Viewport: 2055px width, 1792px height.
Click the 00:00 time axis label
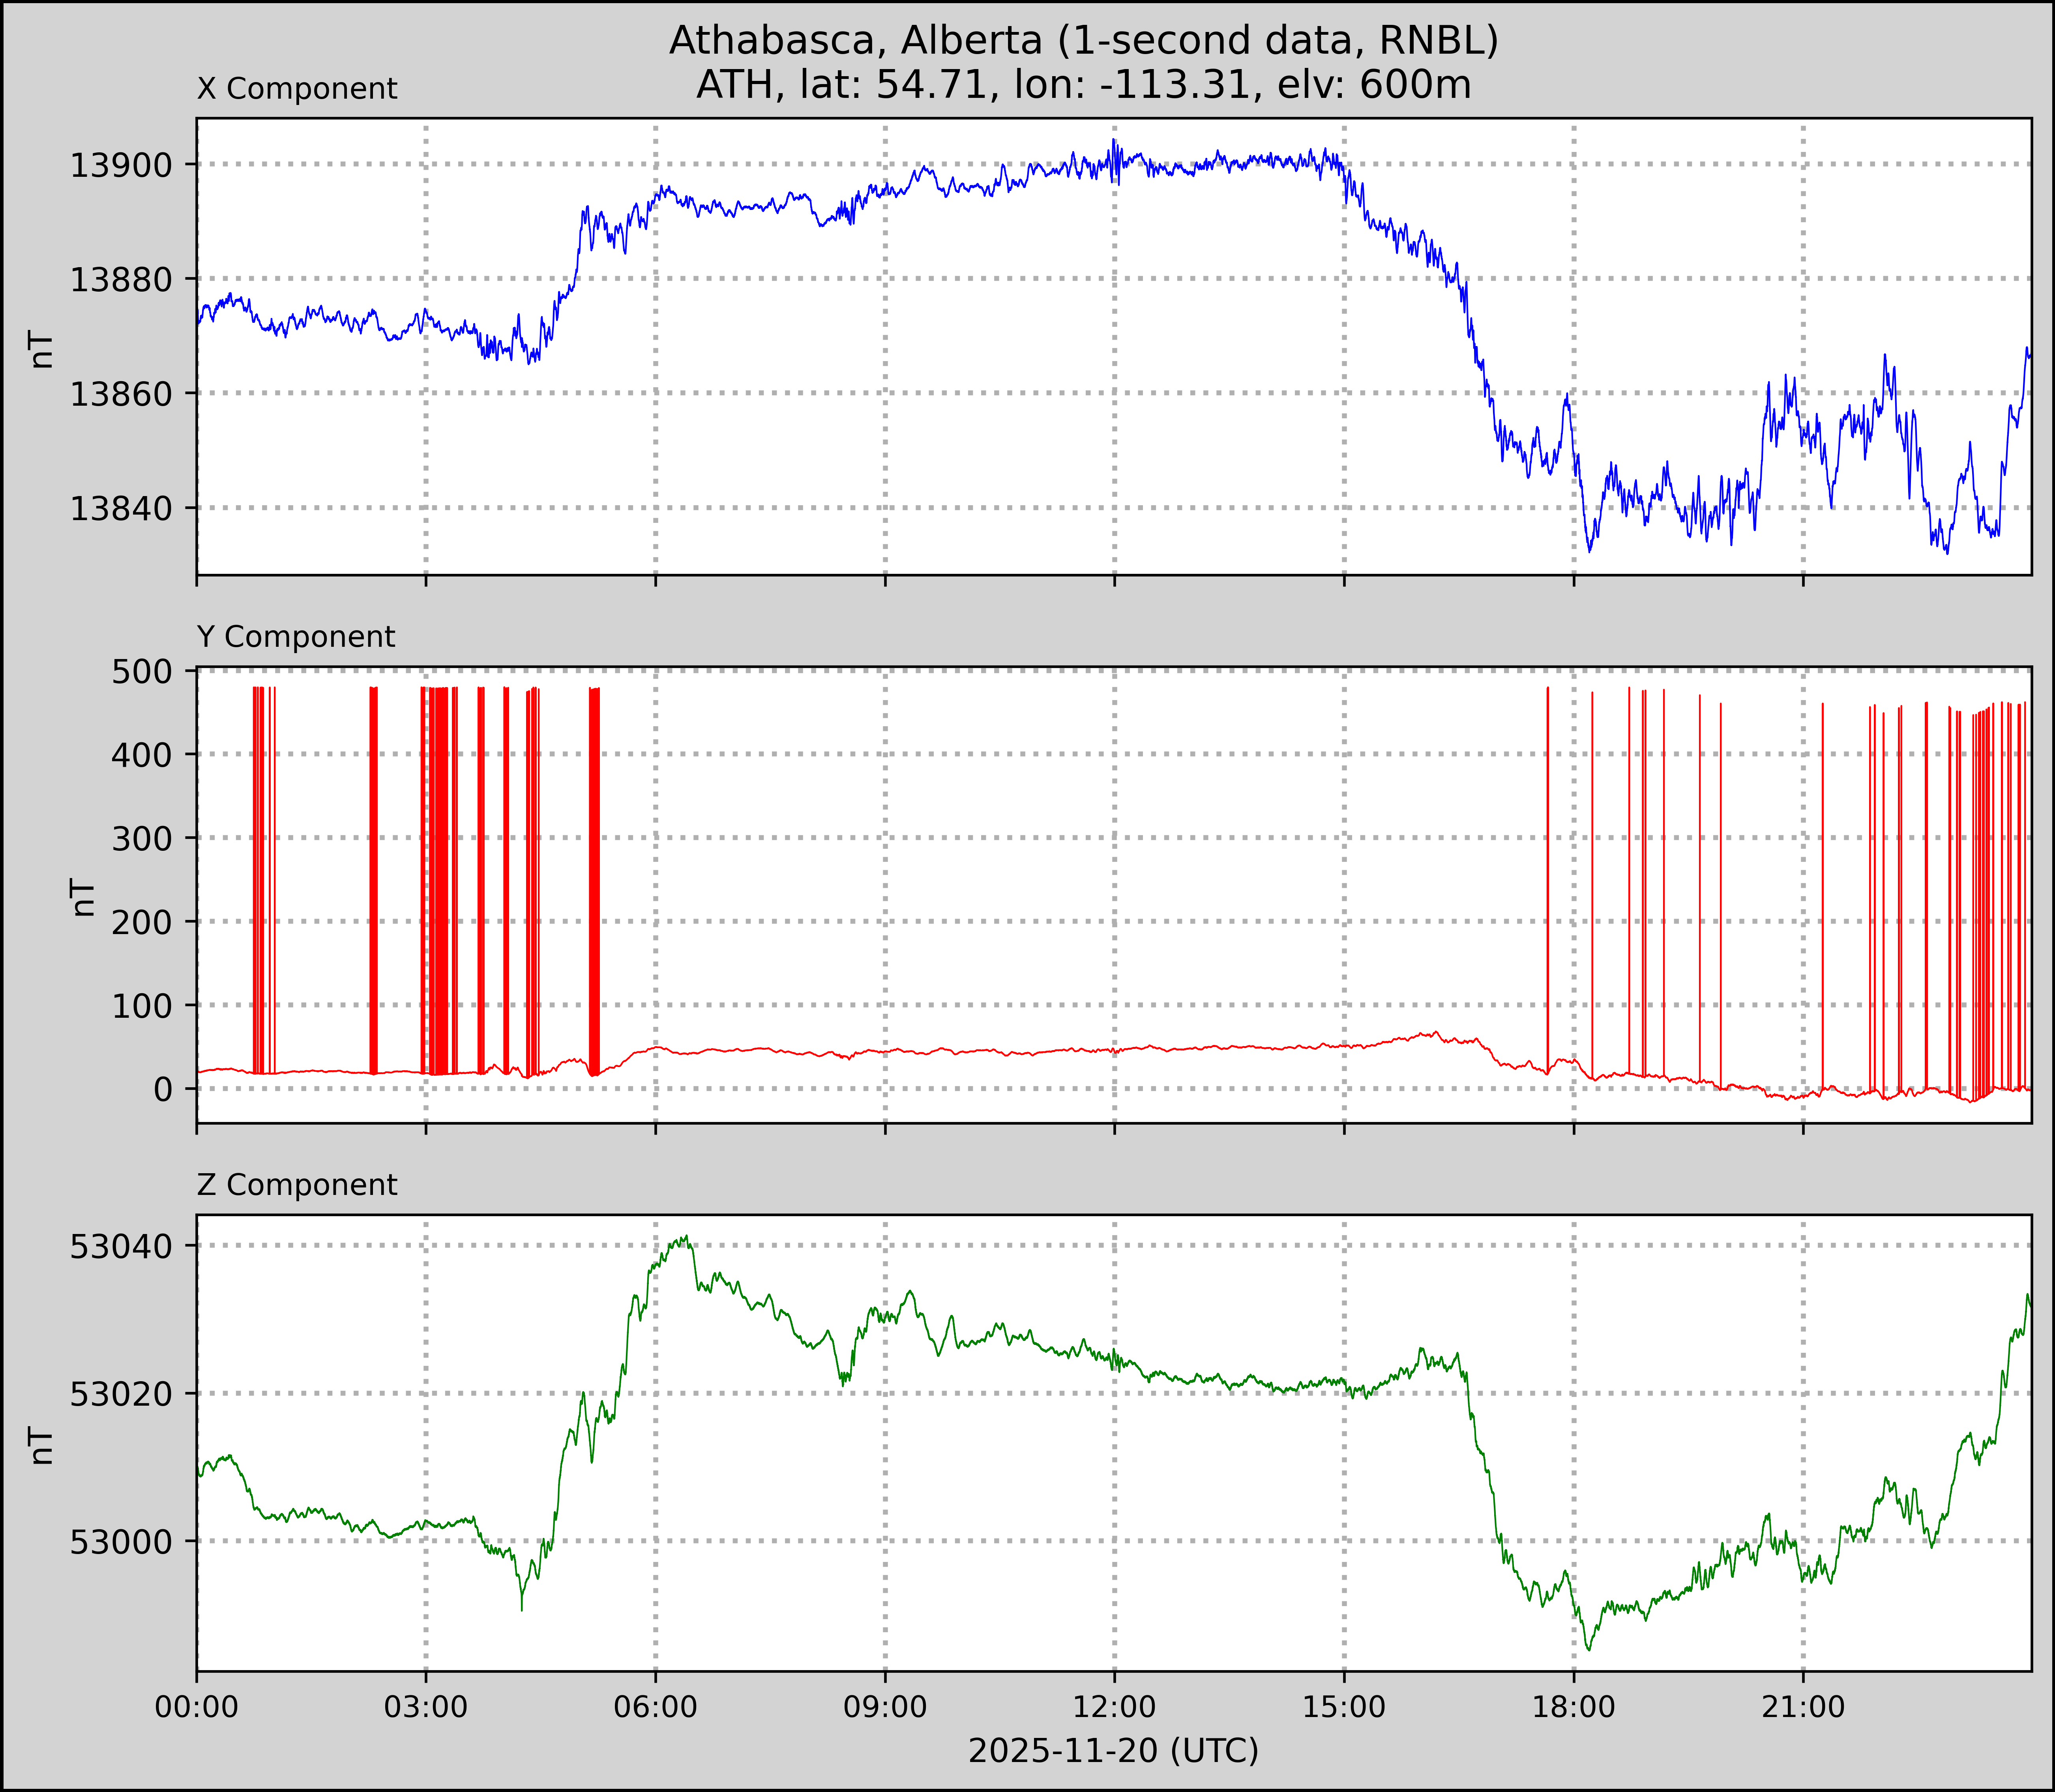coord(197,1707)
